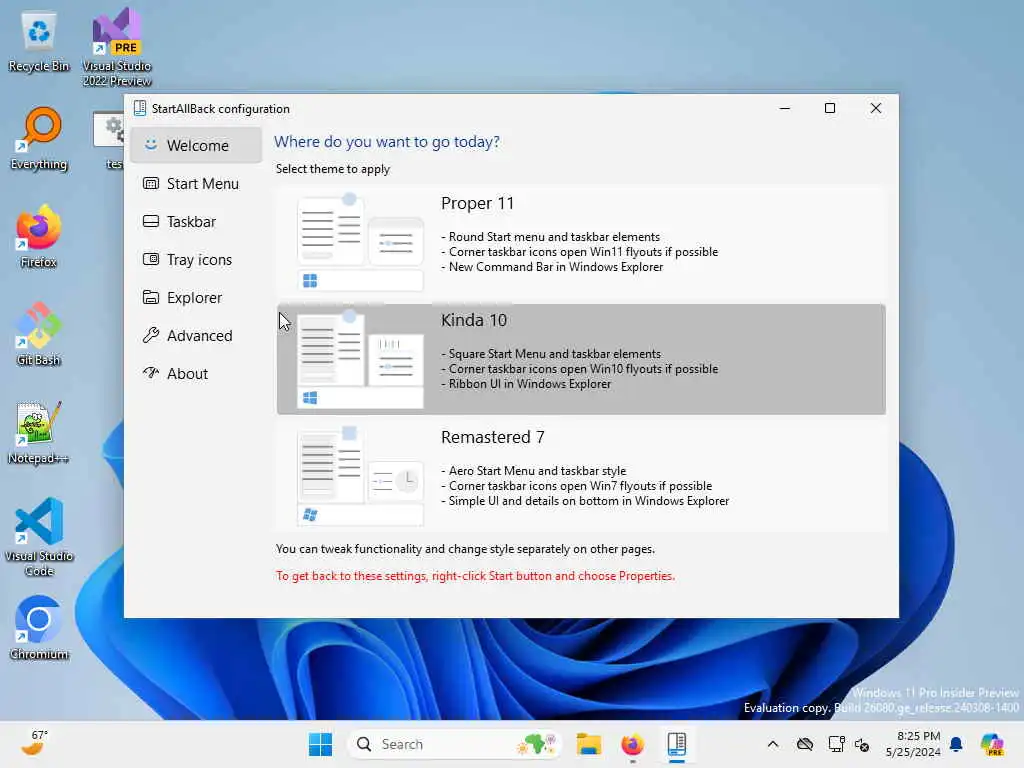Open the Explorer settings page

coord(196,297)
